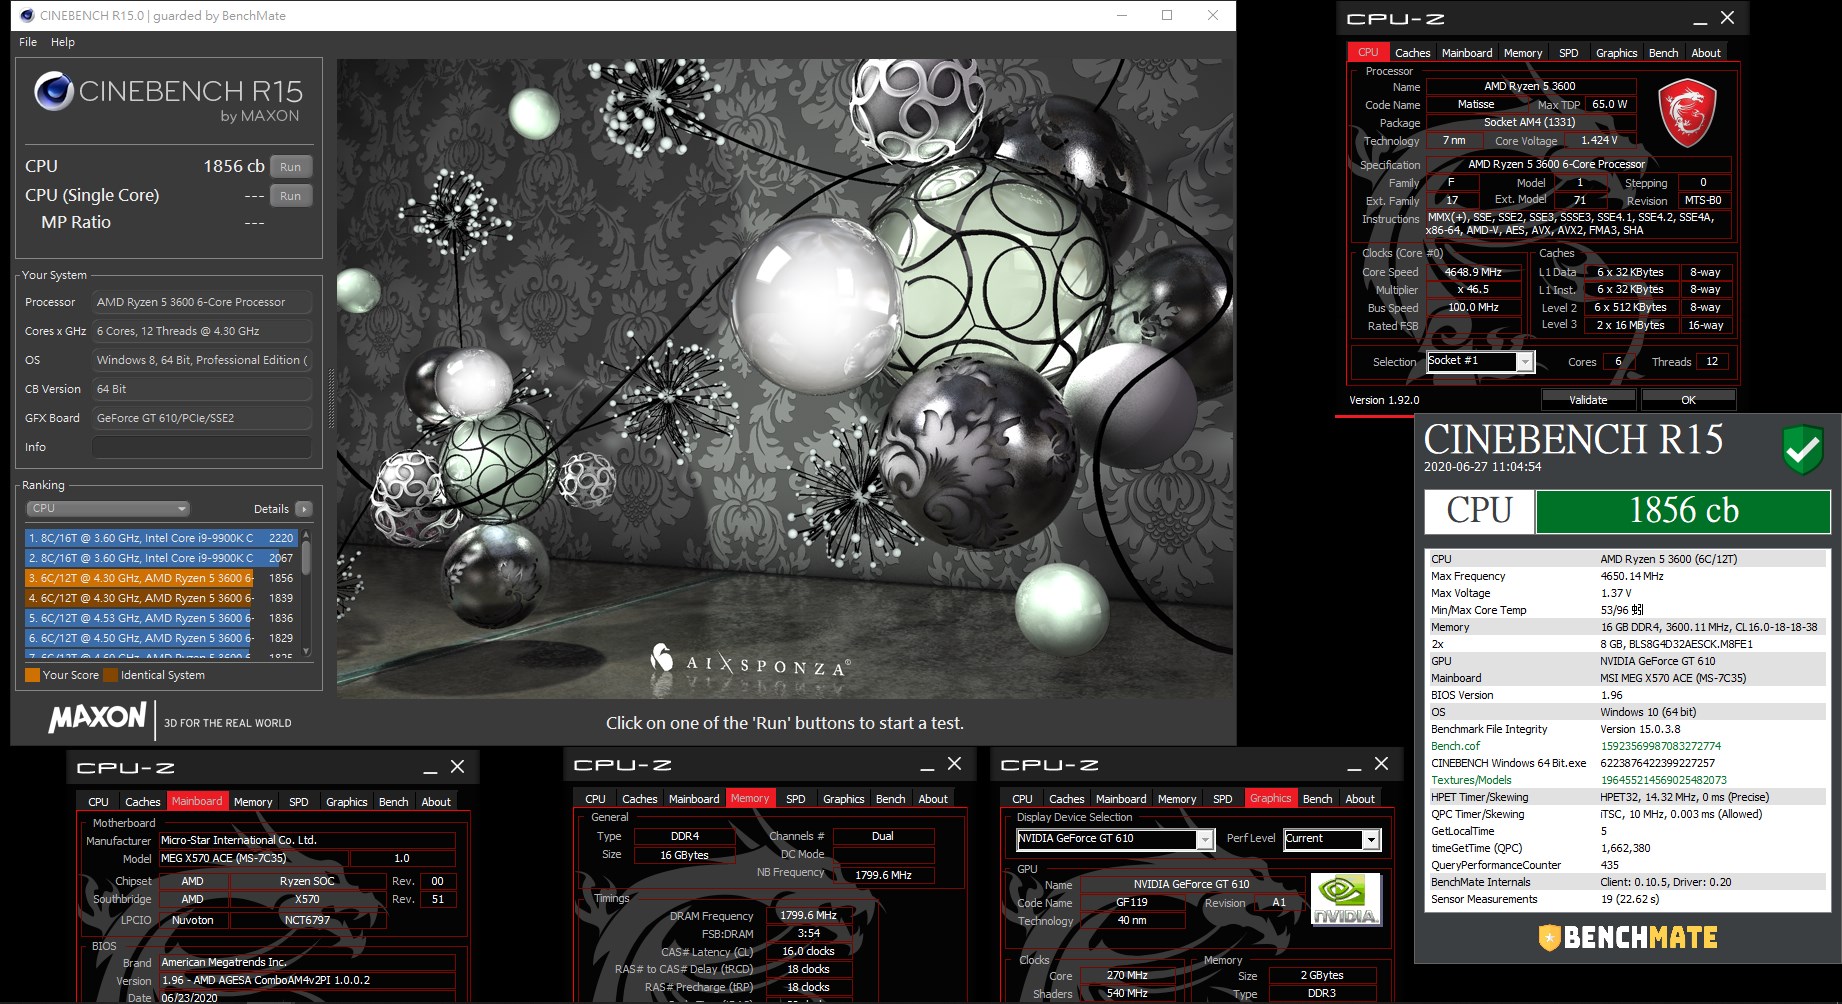The height and width of the screenshot is (1004, 1842).
Task: Click the Ranking list vertical scrollbar
Action: [x=306, y=594]
